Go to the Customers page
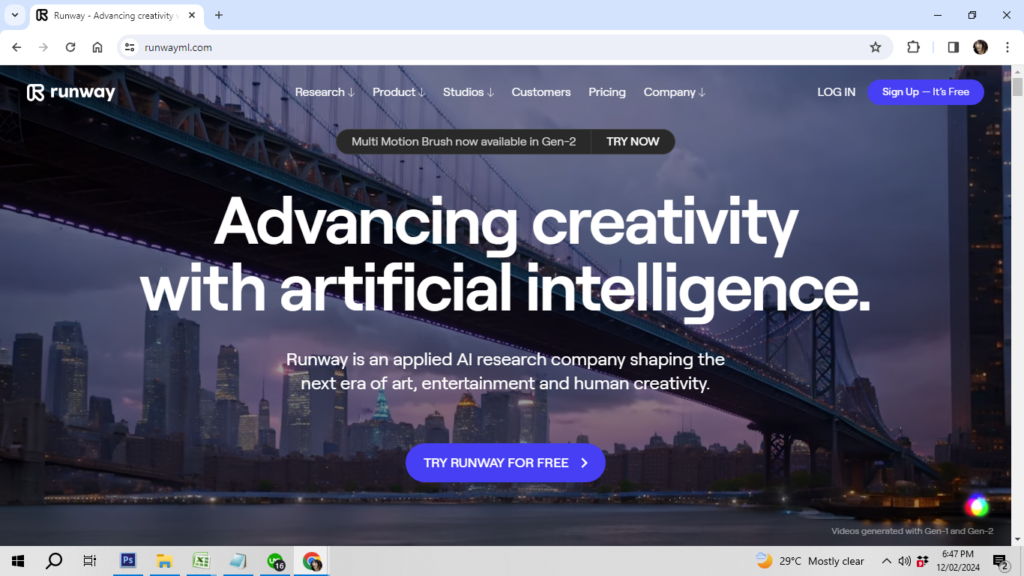 pos(541,92)
